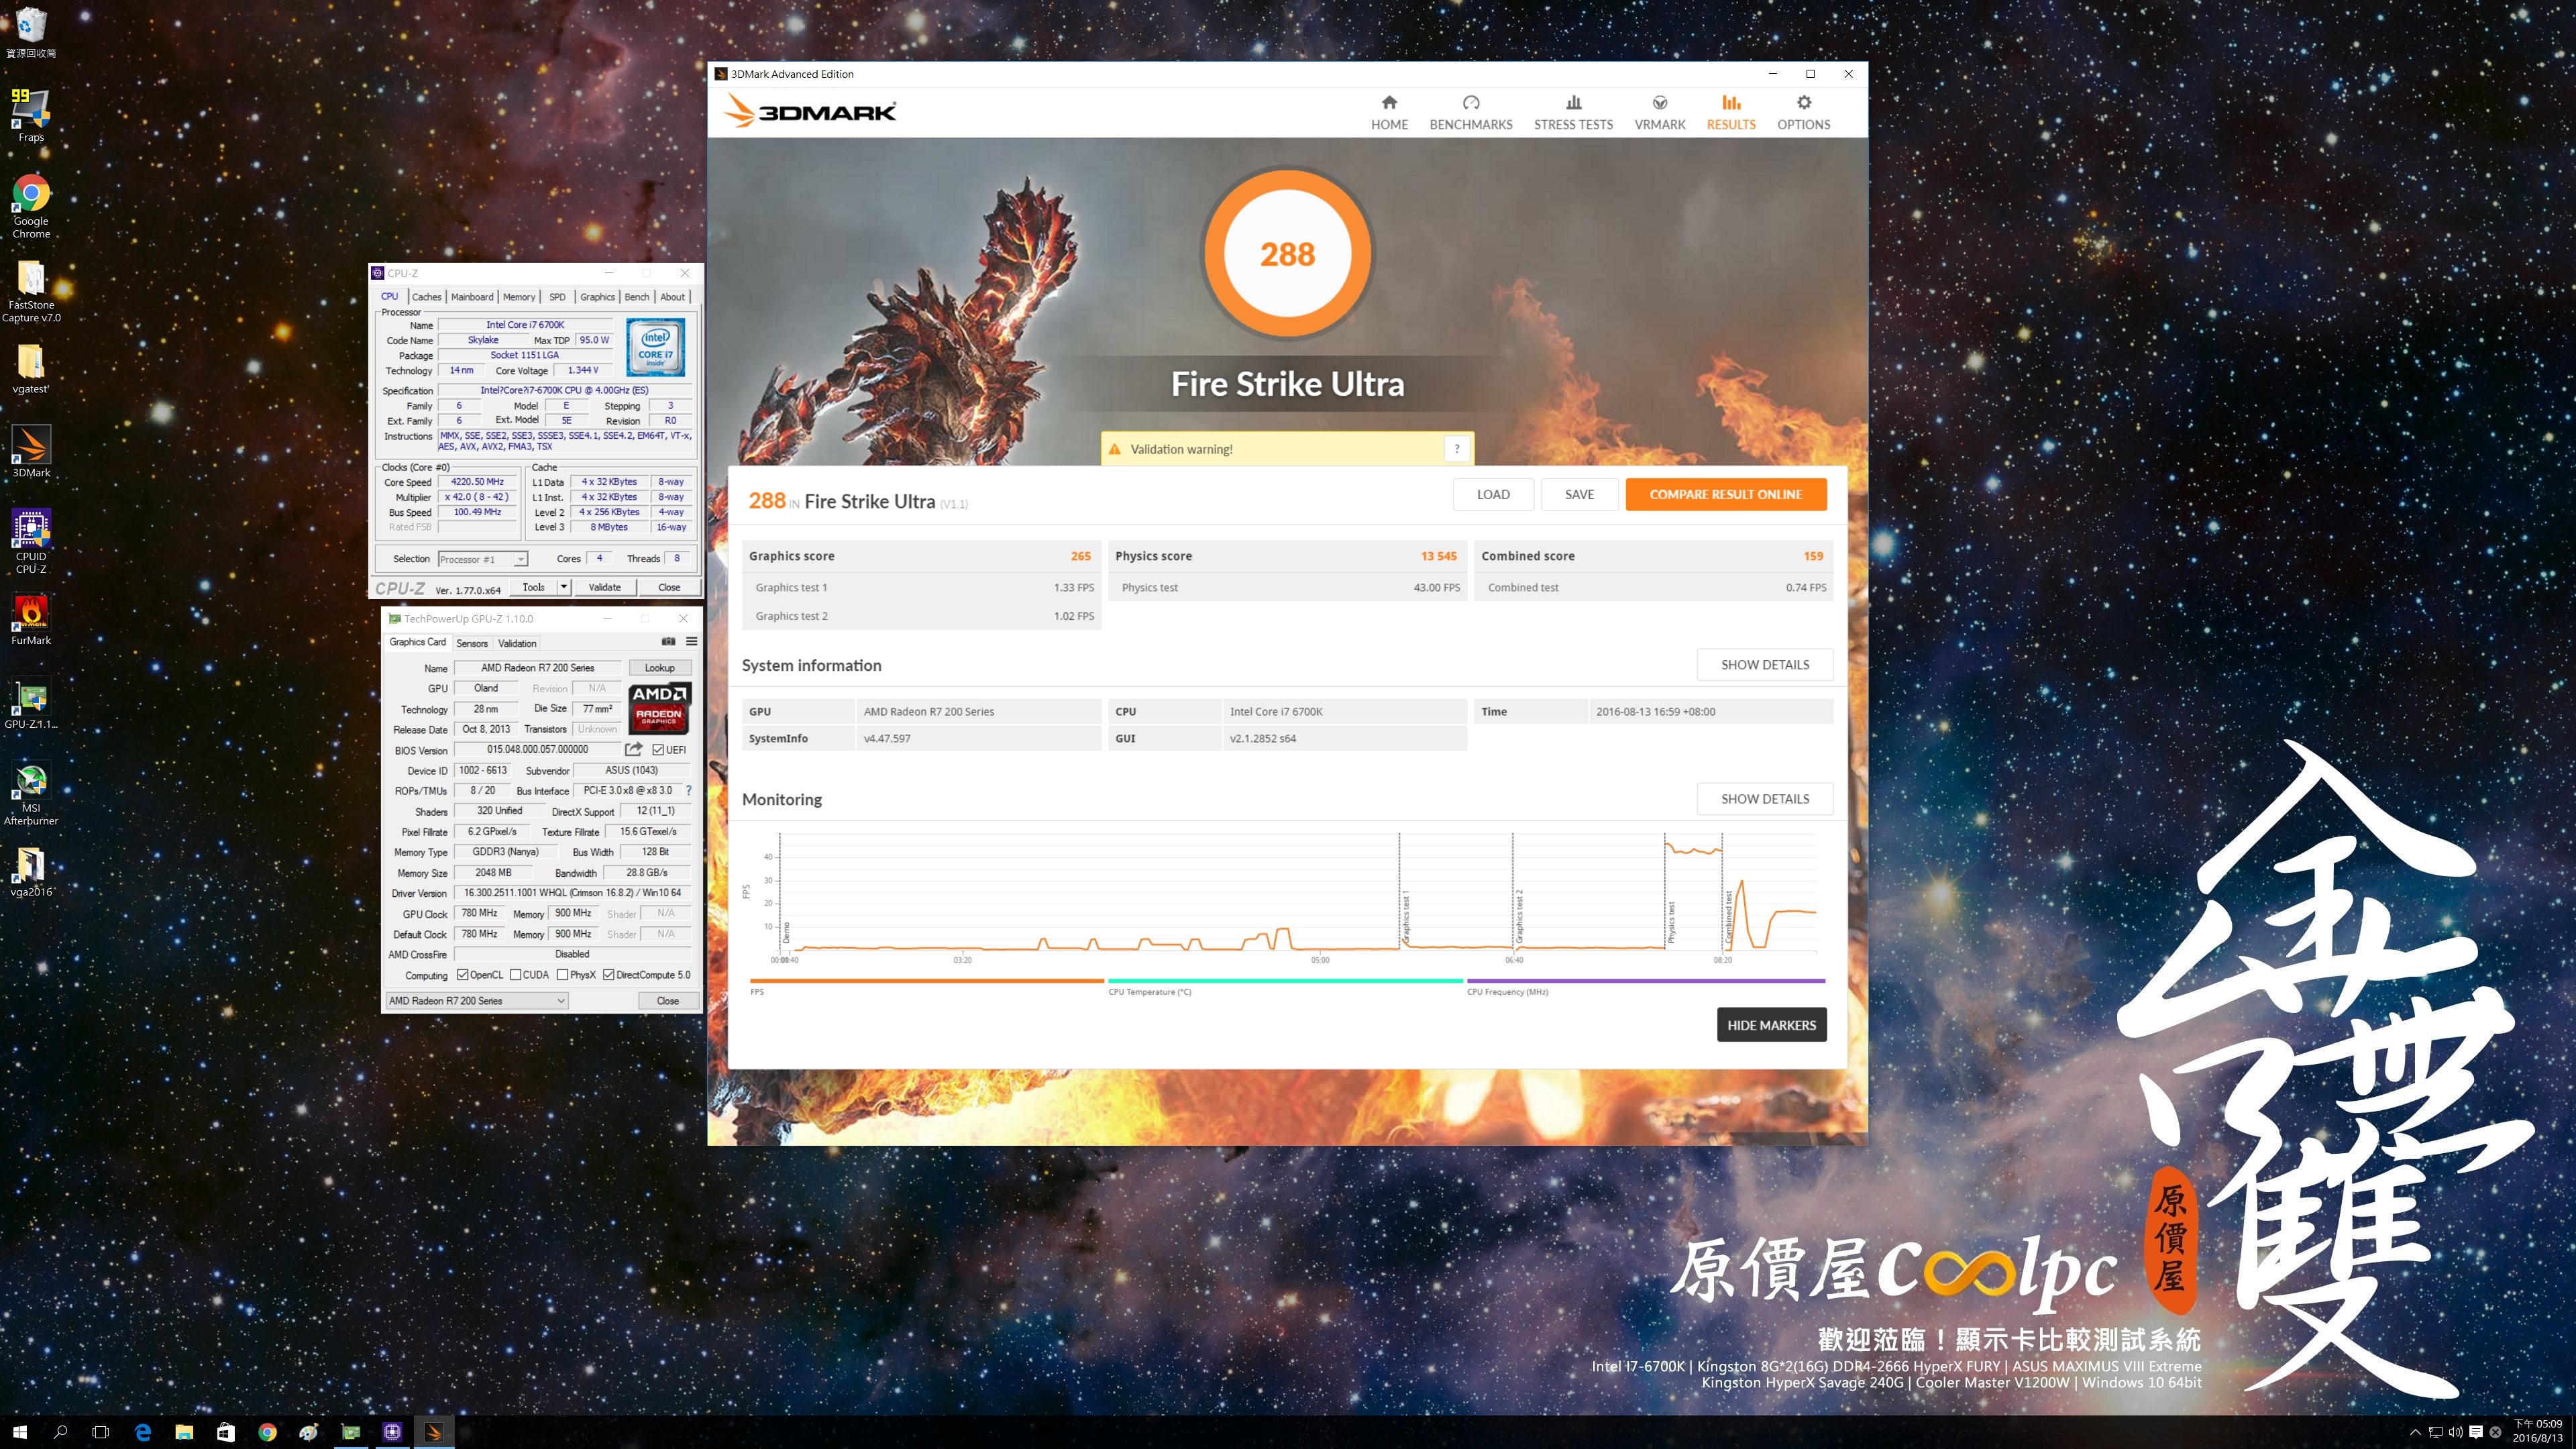The height and width of the screenshot is (1449, 2576).
Task: Open FastStone Capture desktop icon
Action: point(31,291)
